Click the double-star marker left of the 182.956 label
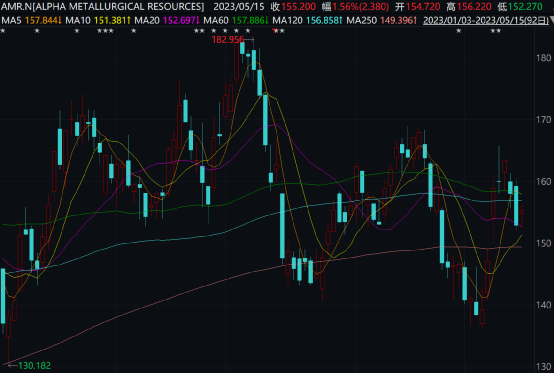The height and width of the screenshot is (373, 554). coord(199,31)
